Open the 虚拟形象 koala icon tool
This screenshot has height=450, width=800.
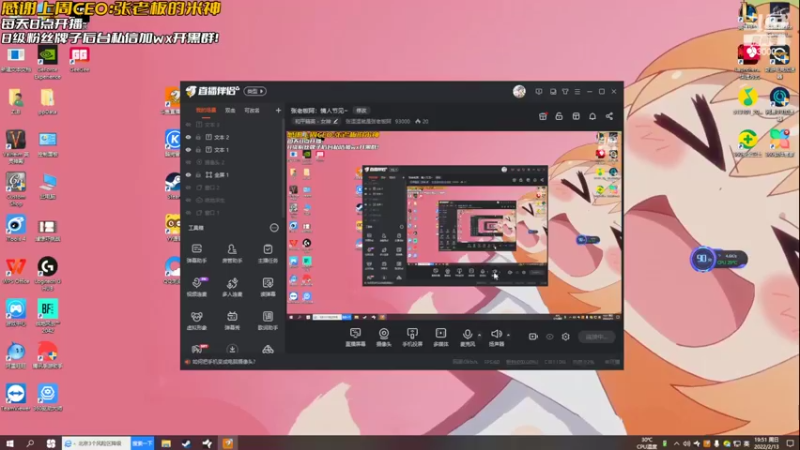196,320
